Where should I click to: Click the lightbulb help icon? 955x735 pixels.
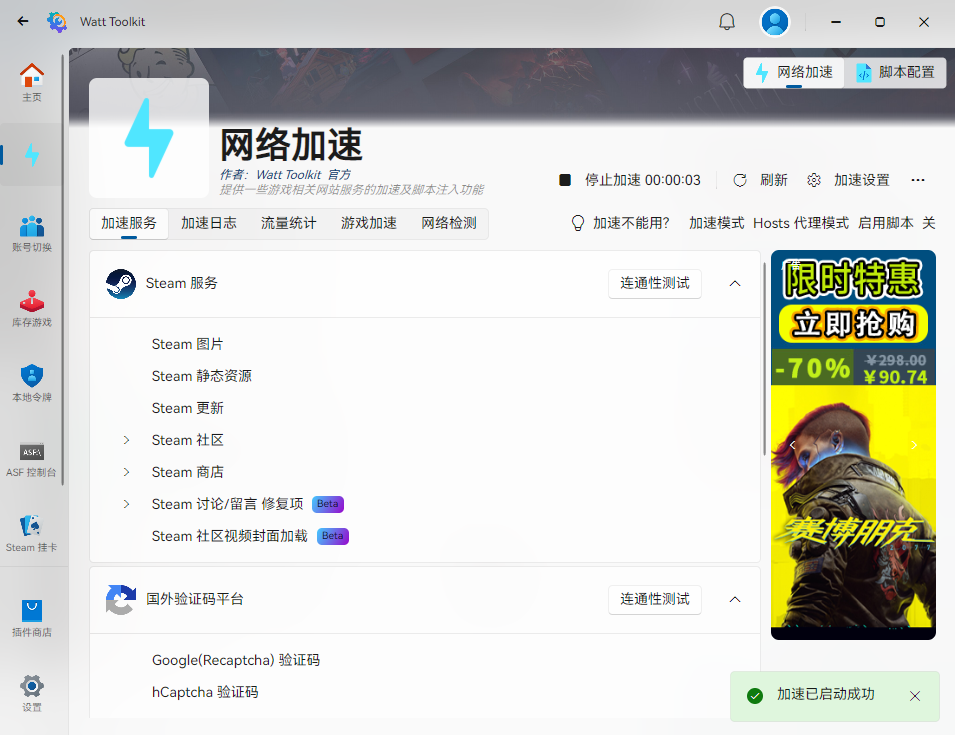pyautogui.click(x=578, y=223)
